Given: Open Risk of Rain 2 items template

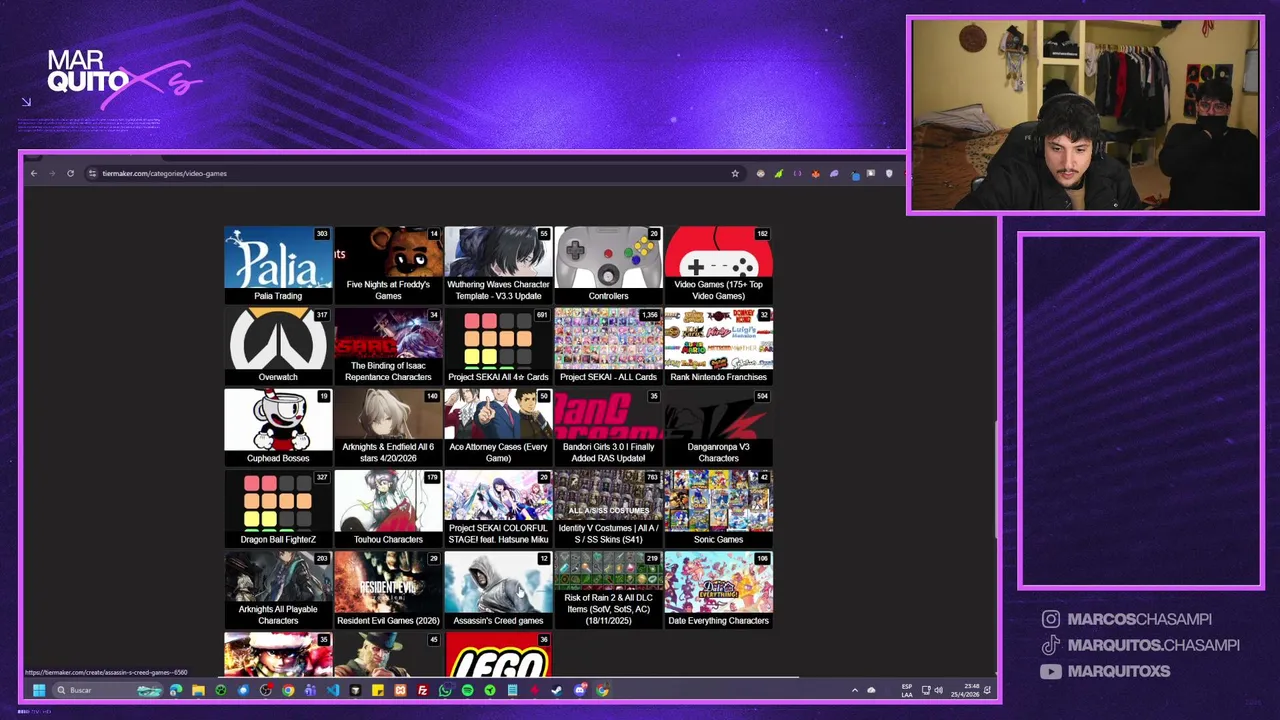Looking at the screenshot, I should (x=608, y=589).
